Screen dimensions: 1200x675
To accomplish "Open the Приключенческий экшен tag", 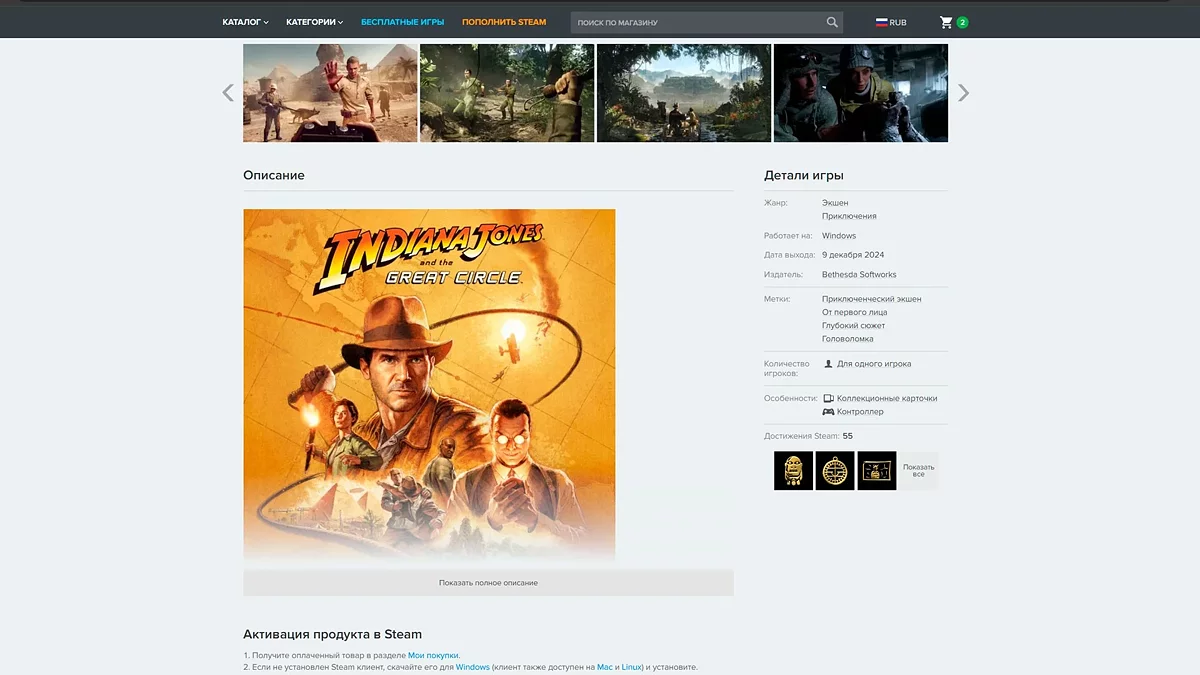I will tap(872, 299).
